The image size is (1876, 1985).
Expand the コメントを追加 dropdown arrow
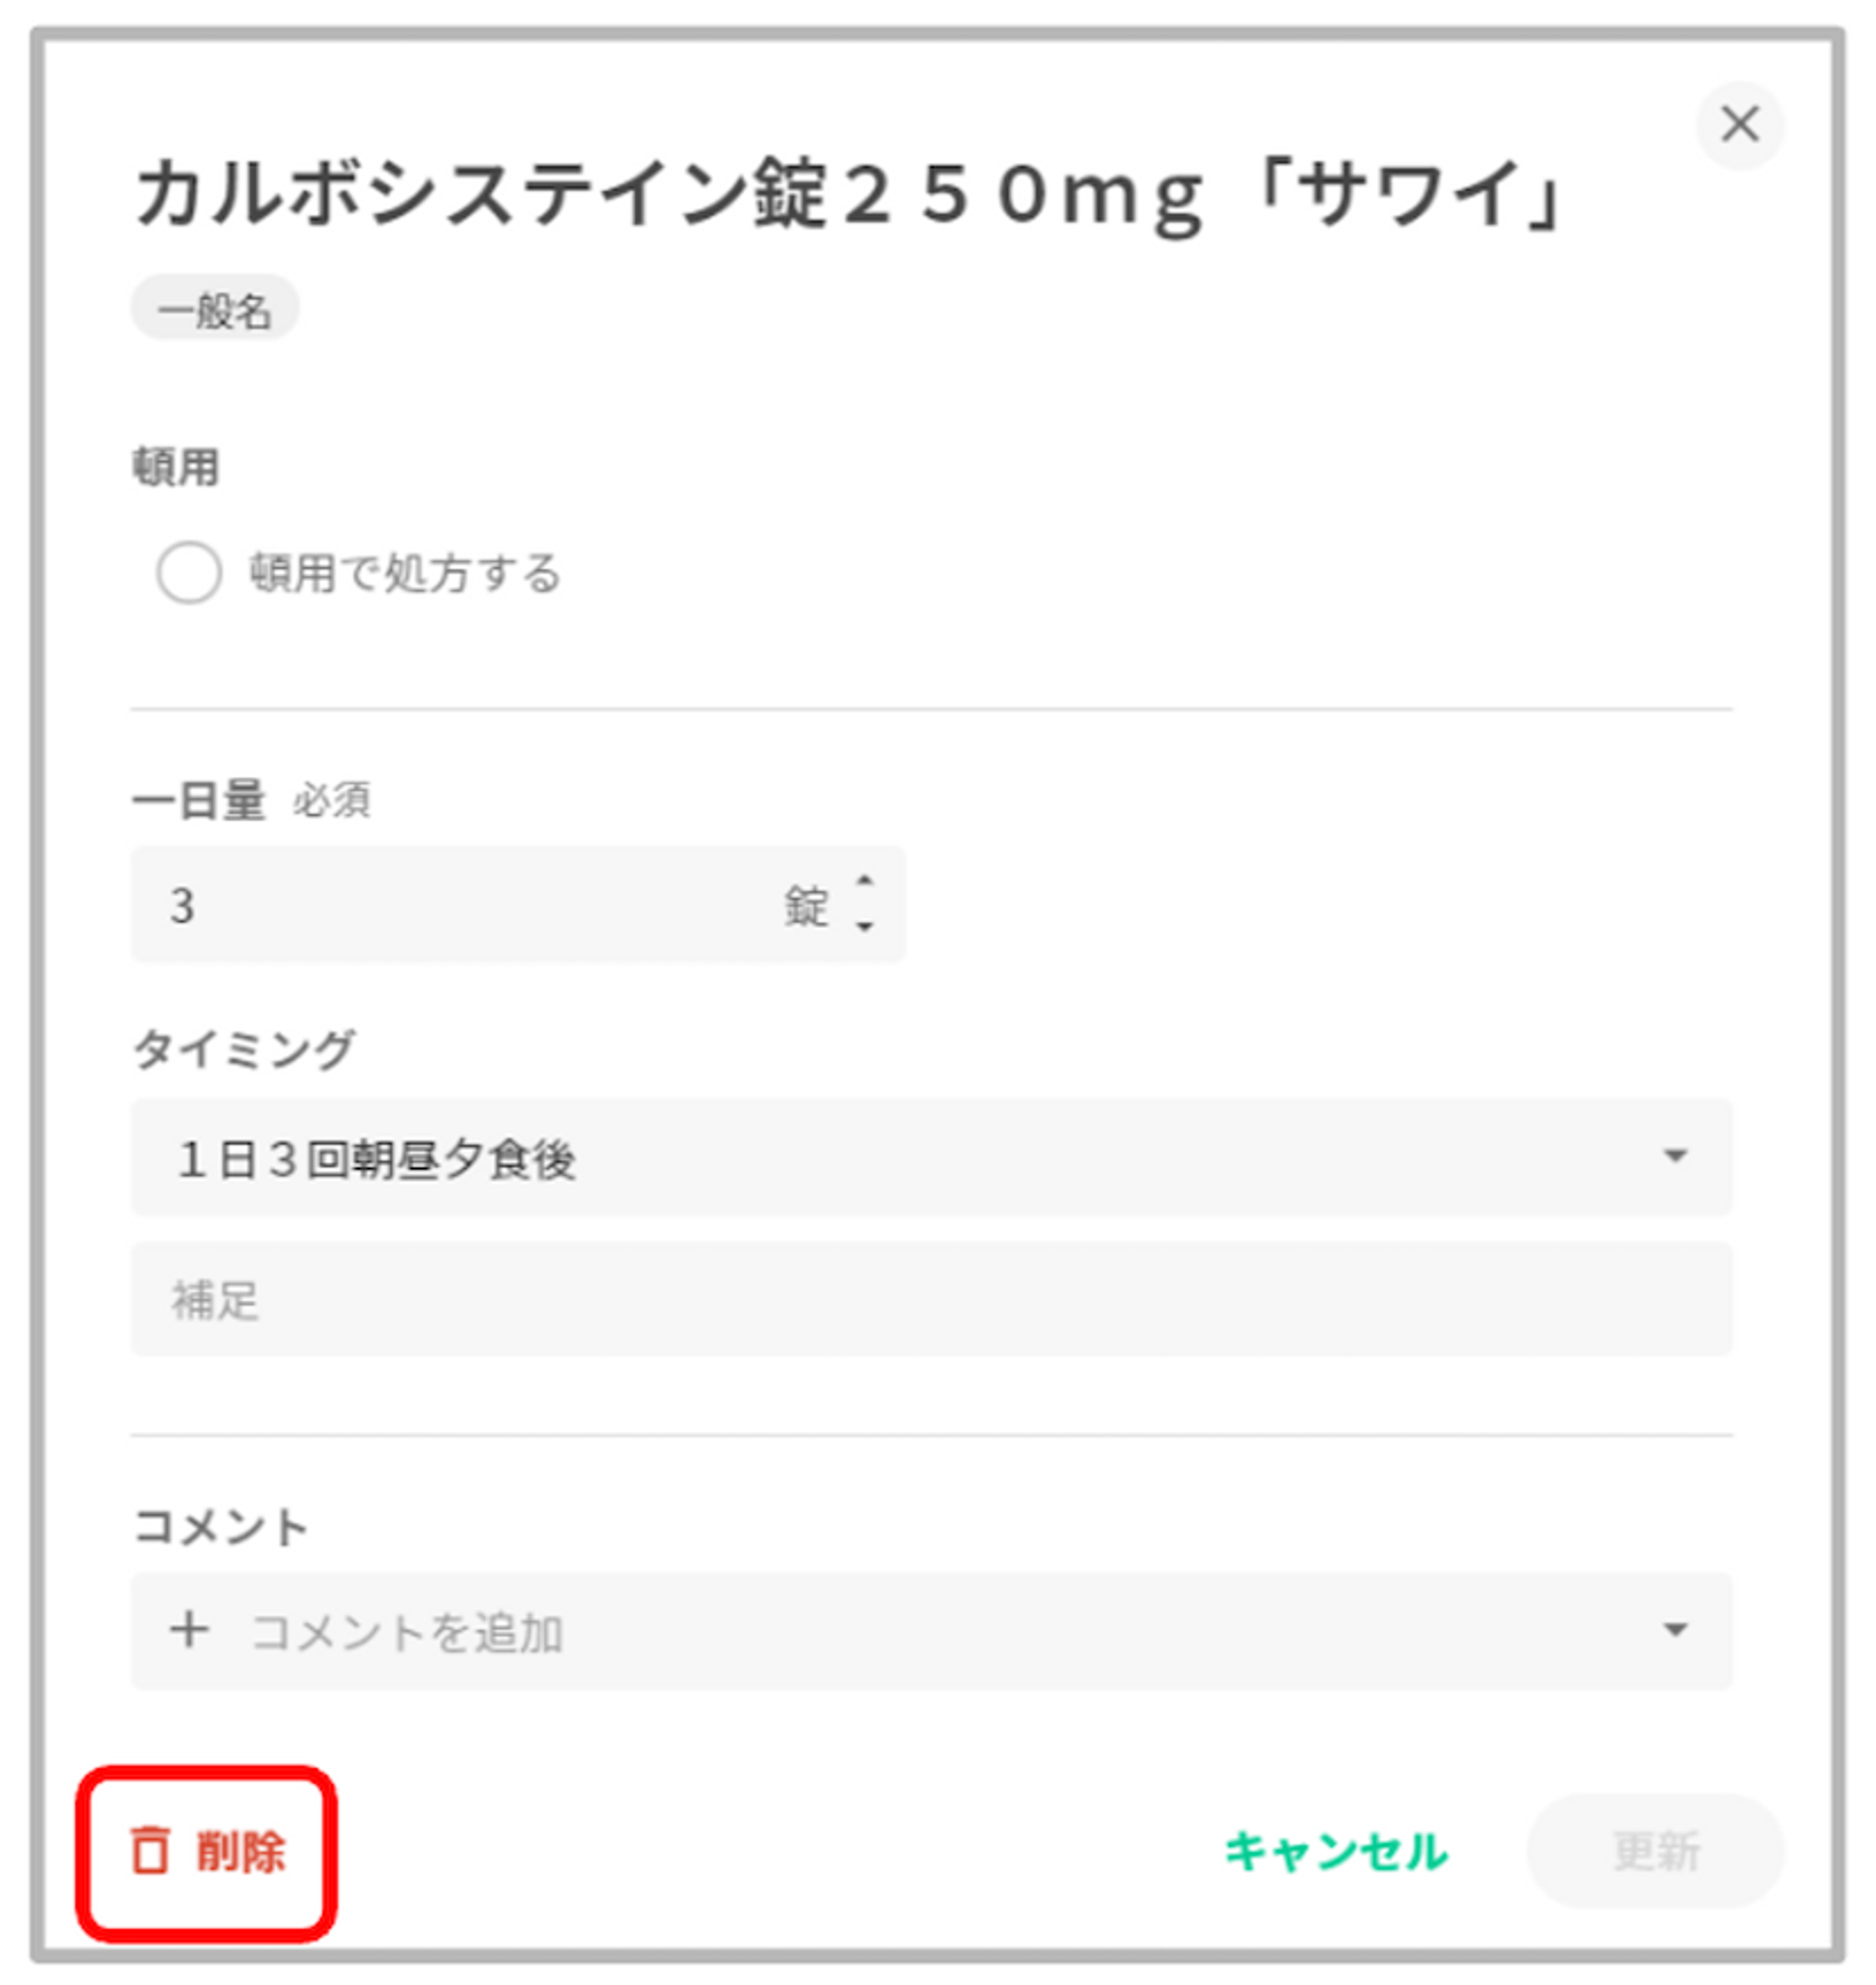point(1675,1630)
